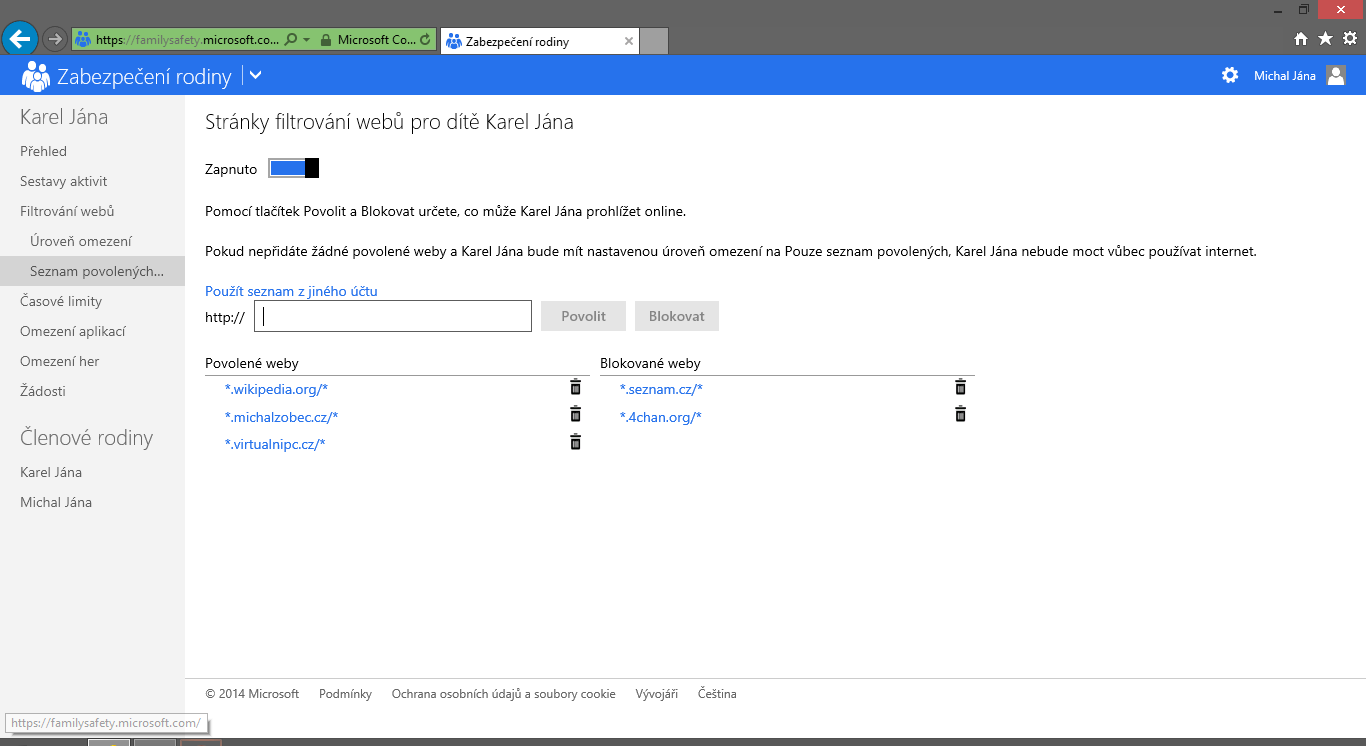Change language via the Čeština footer link
Screen dimensions: 1366x746
pos(717,694)
